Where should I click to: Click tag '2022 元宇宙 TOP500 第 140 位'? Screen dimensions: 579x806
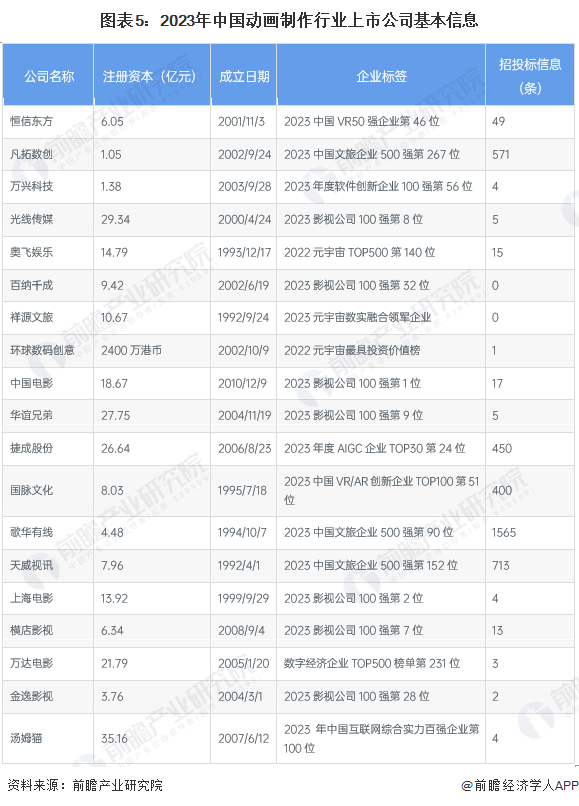[359, 252]
